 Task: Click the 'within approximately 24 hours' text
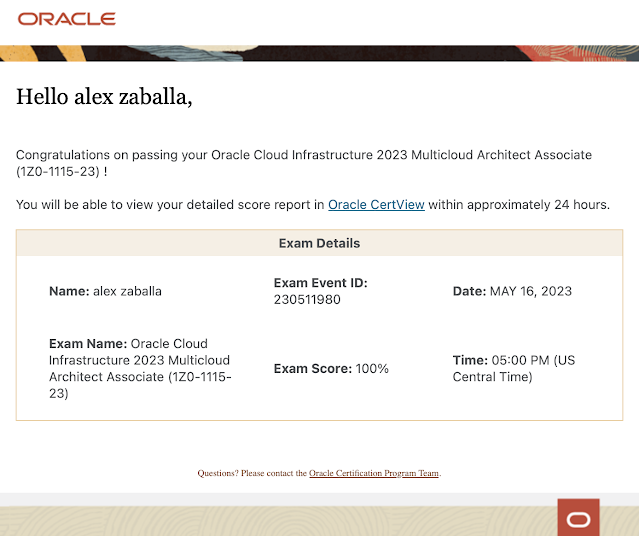(x=518, y=205)
